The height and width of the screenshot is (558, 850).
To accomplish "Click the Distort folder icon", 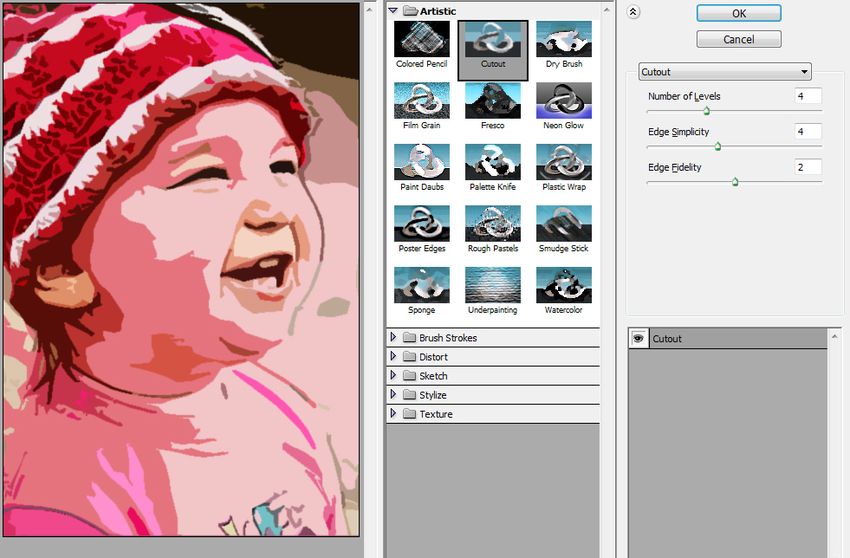I will 410,356.
